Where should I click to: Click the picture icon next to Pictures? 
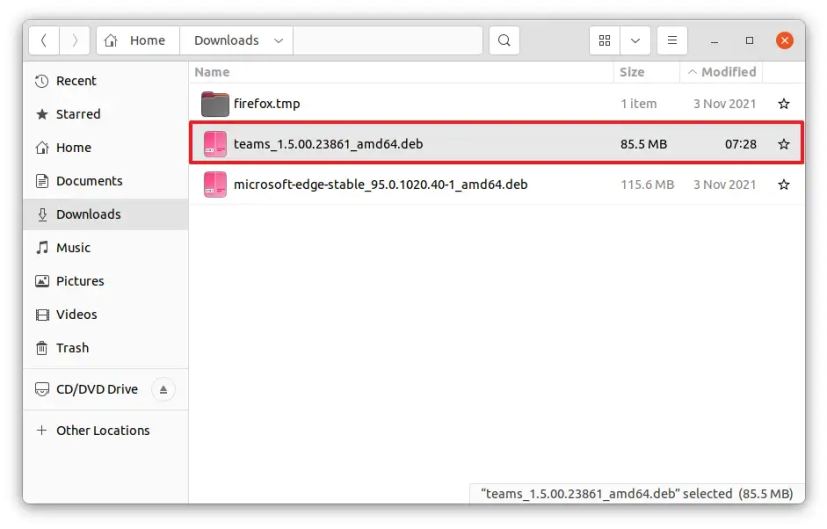point(42,281)
